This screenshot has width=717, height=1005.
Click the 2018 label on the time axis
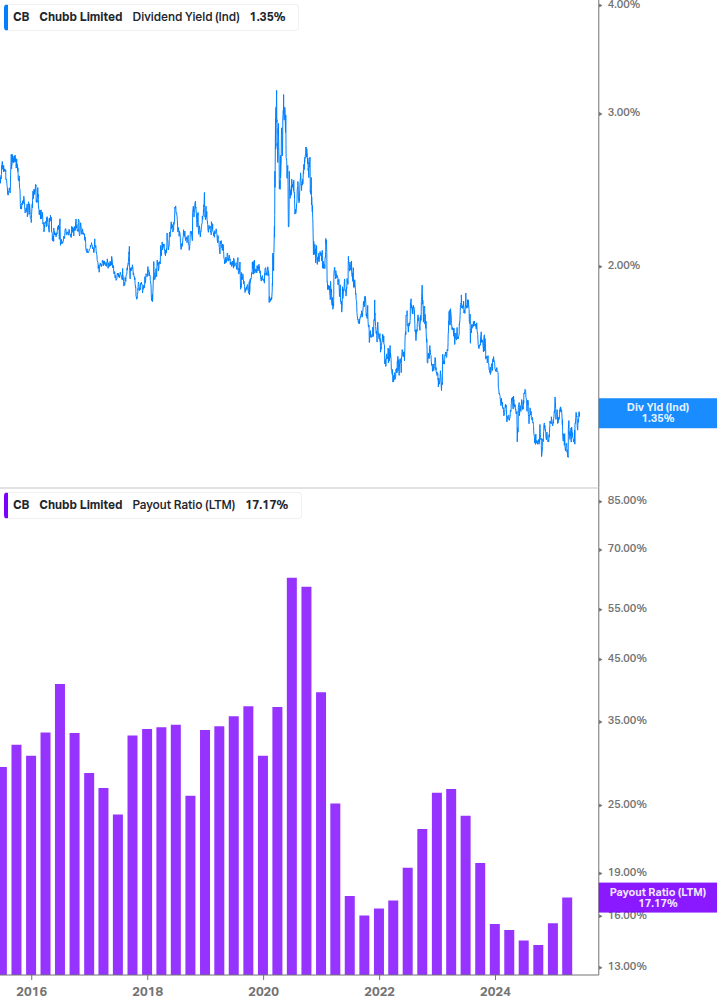tap(147, 992)
